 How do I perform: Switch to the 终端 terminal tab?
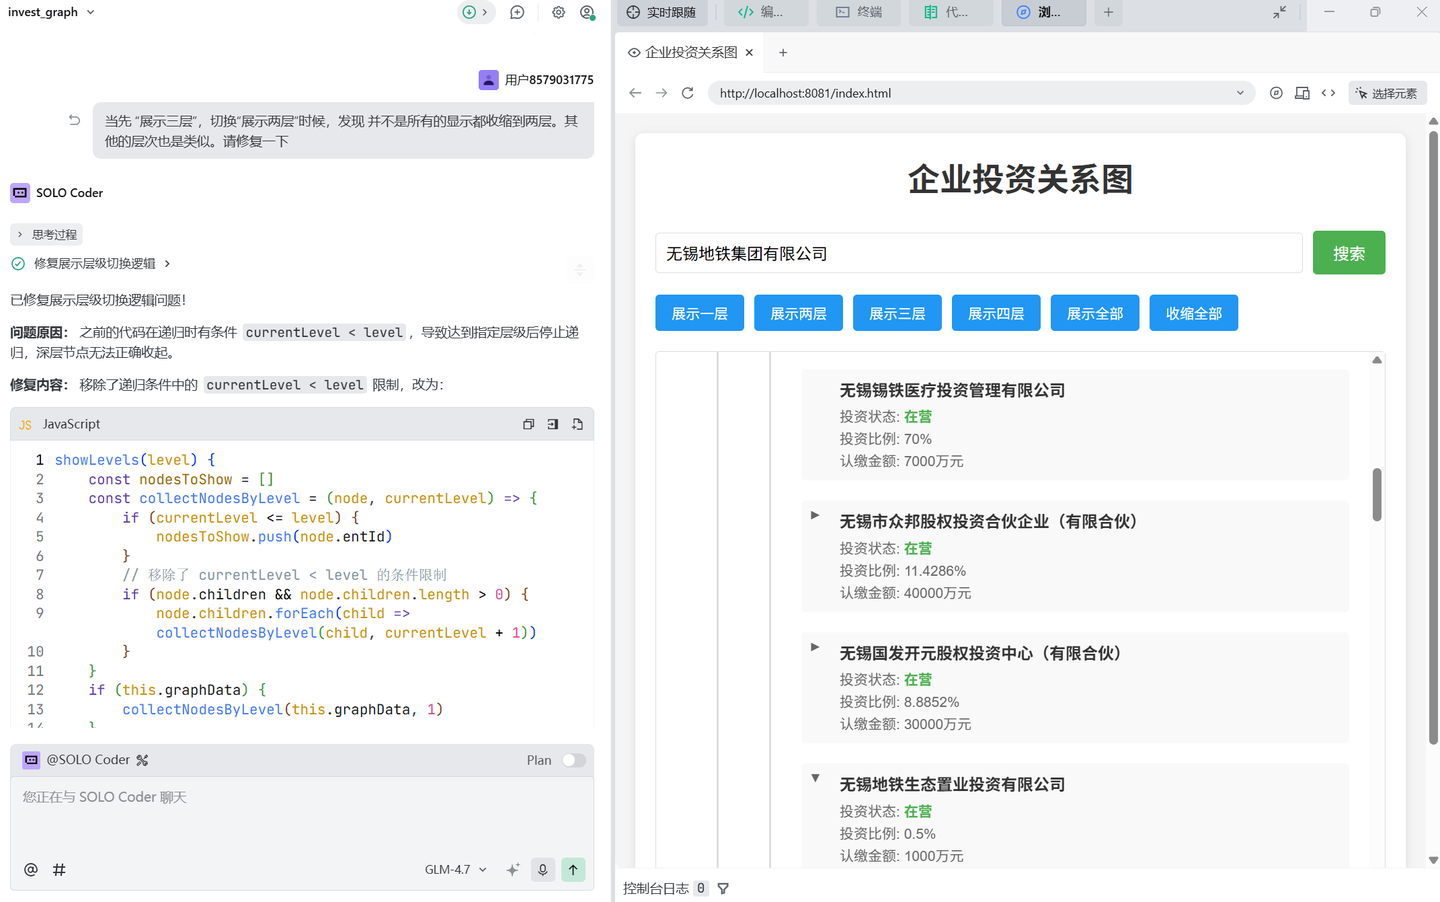coord(859,12)
